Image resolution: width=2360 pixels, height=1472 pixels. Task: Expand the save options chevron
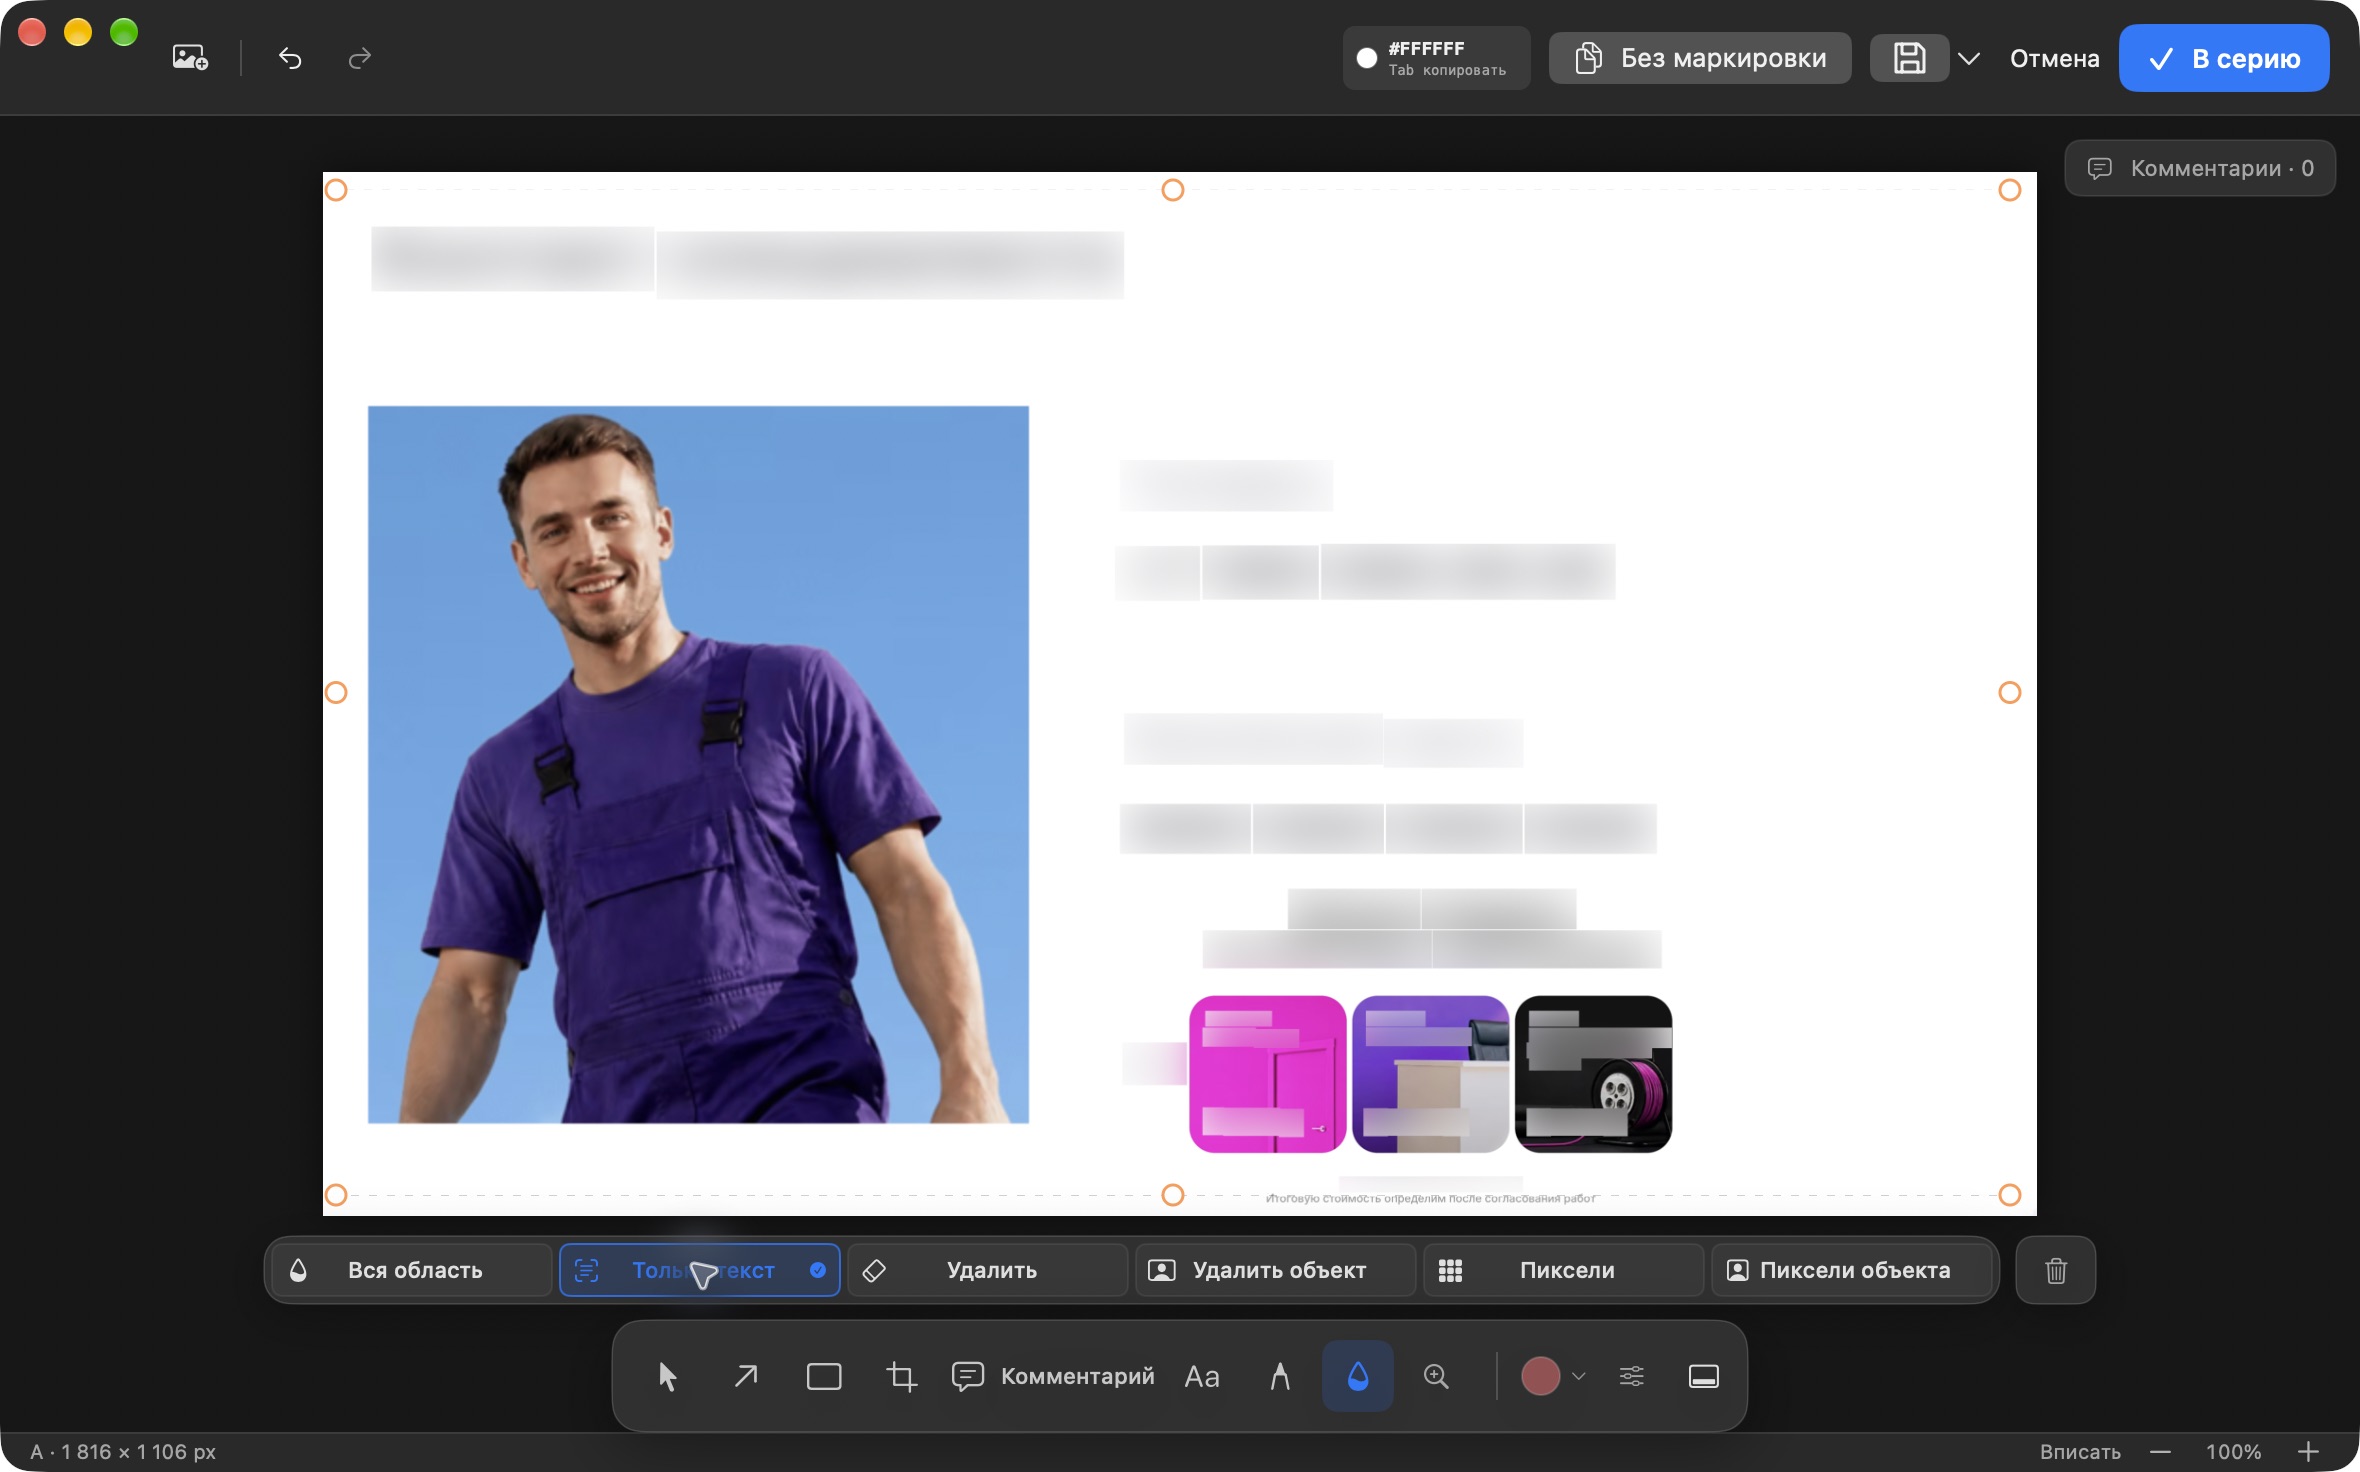[1969, 59]
